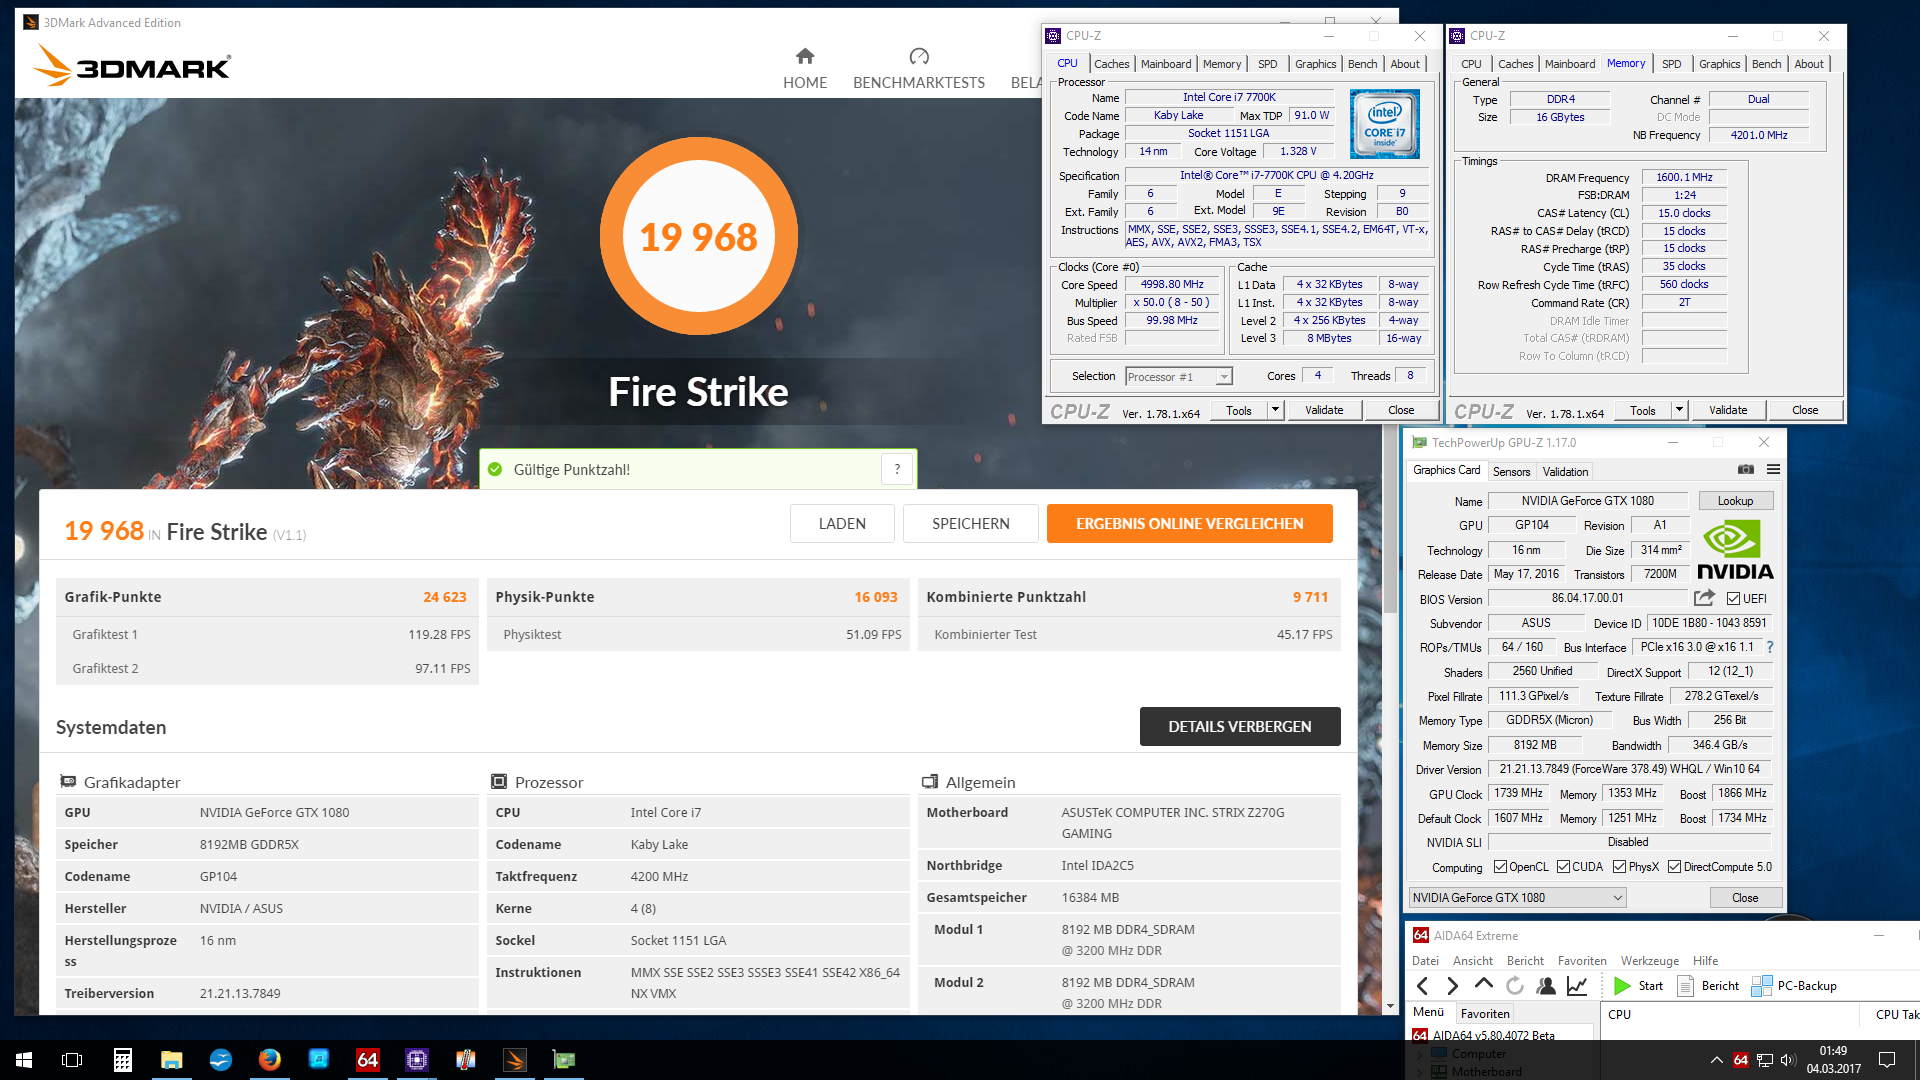Click the 3DMark Home icon
Image resolution: width=1920 pixels, height=1080 pixels.
[805, 56]
